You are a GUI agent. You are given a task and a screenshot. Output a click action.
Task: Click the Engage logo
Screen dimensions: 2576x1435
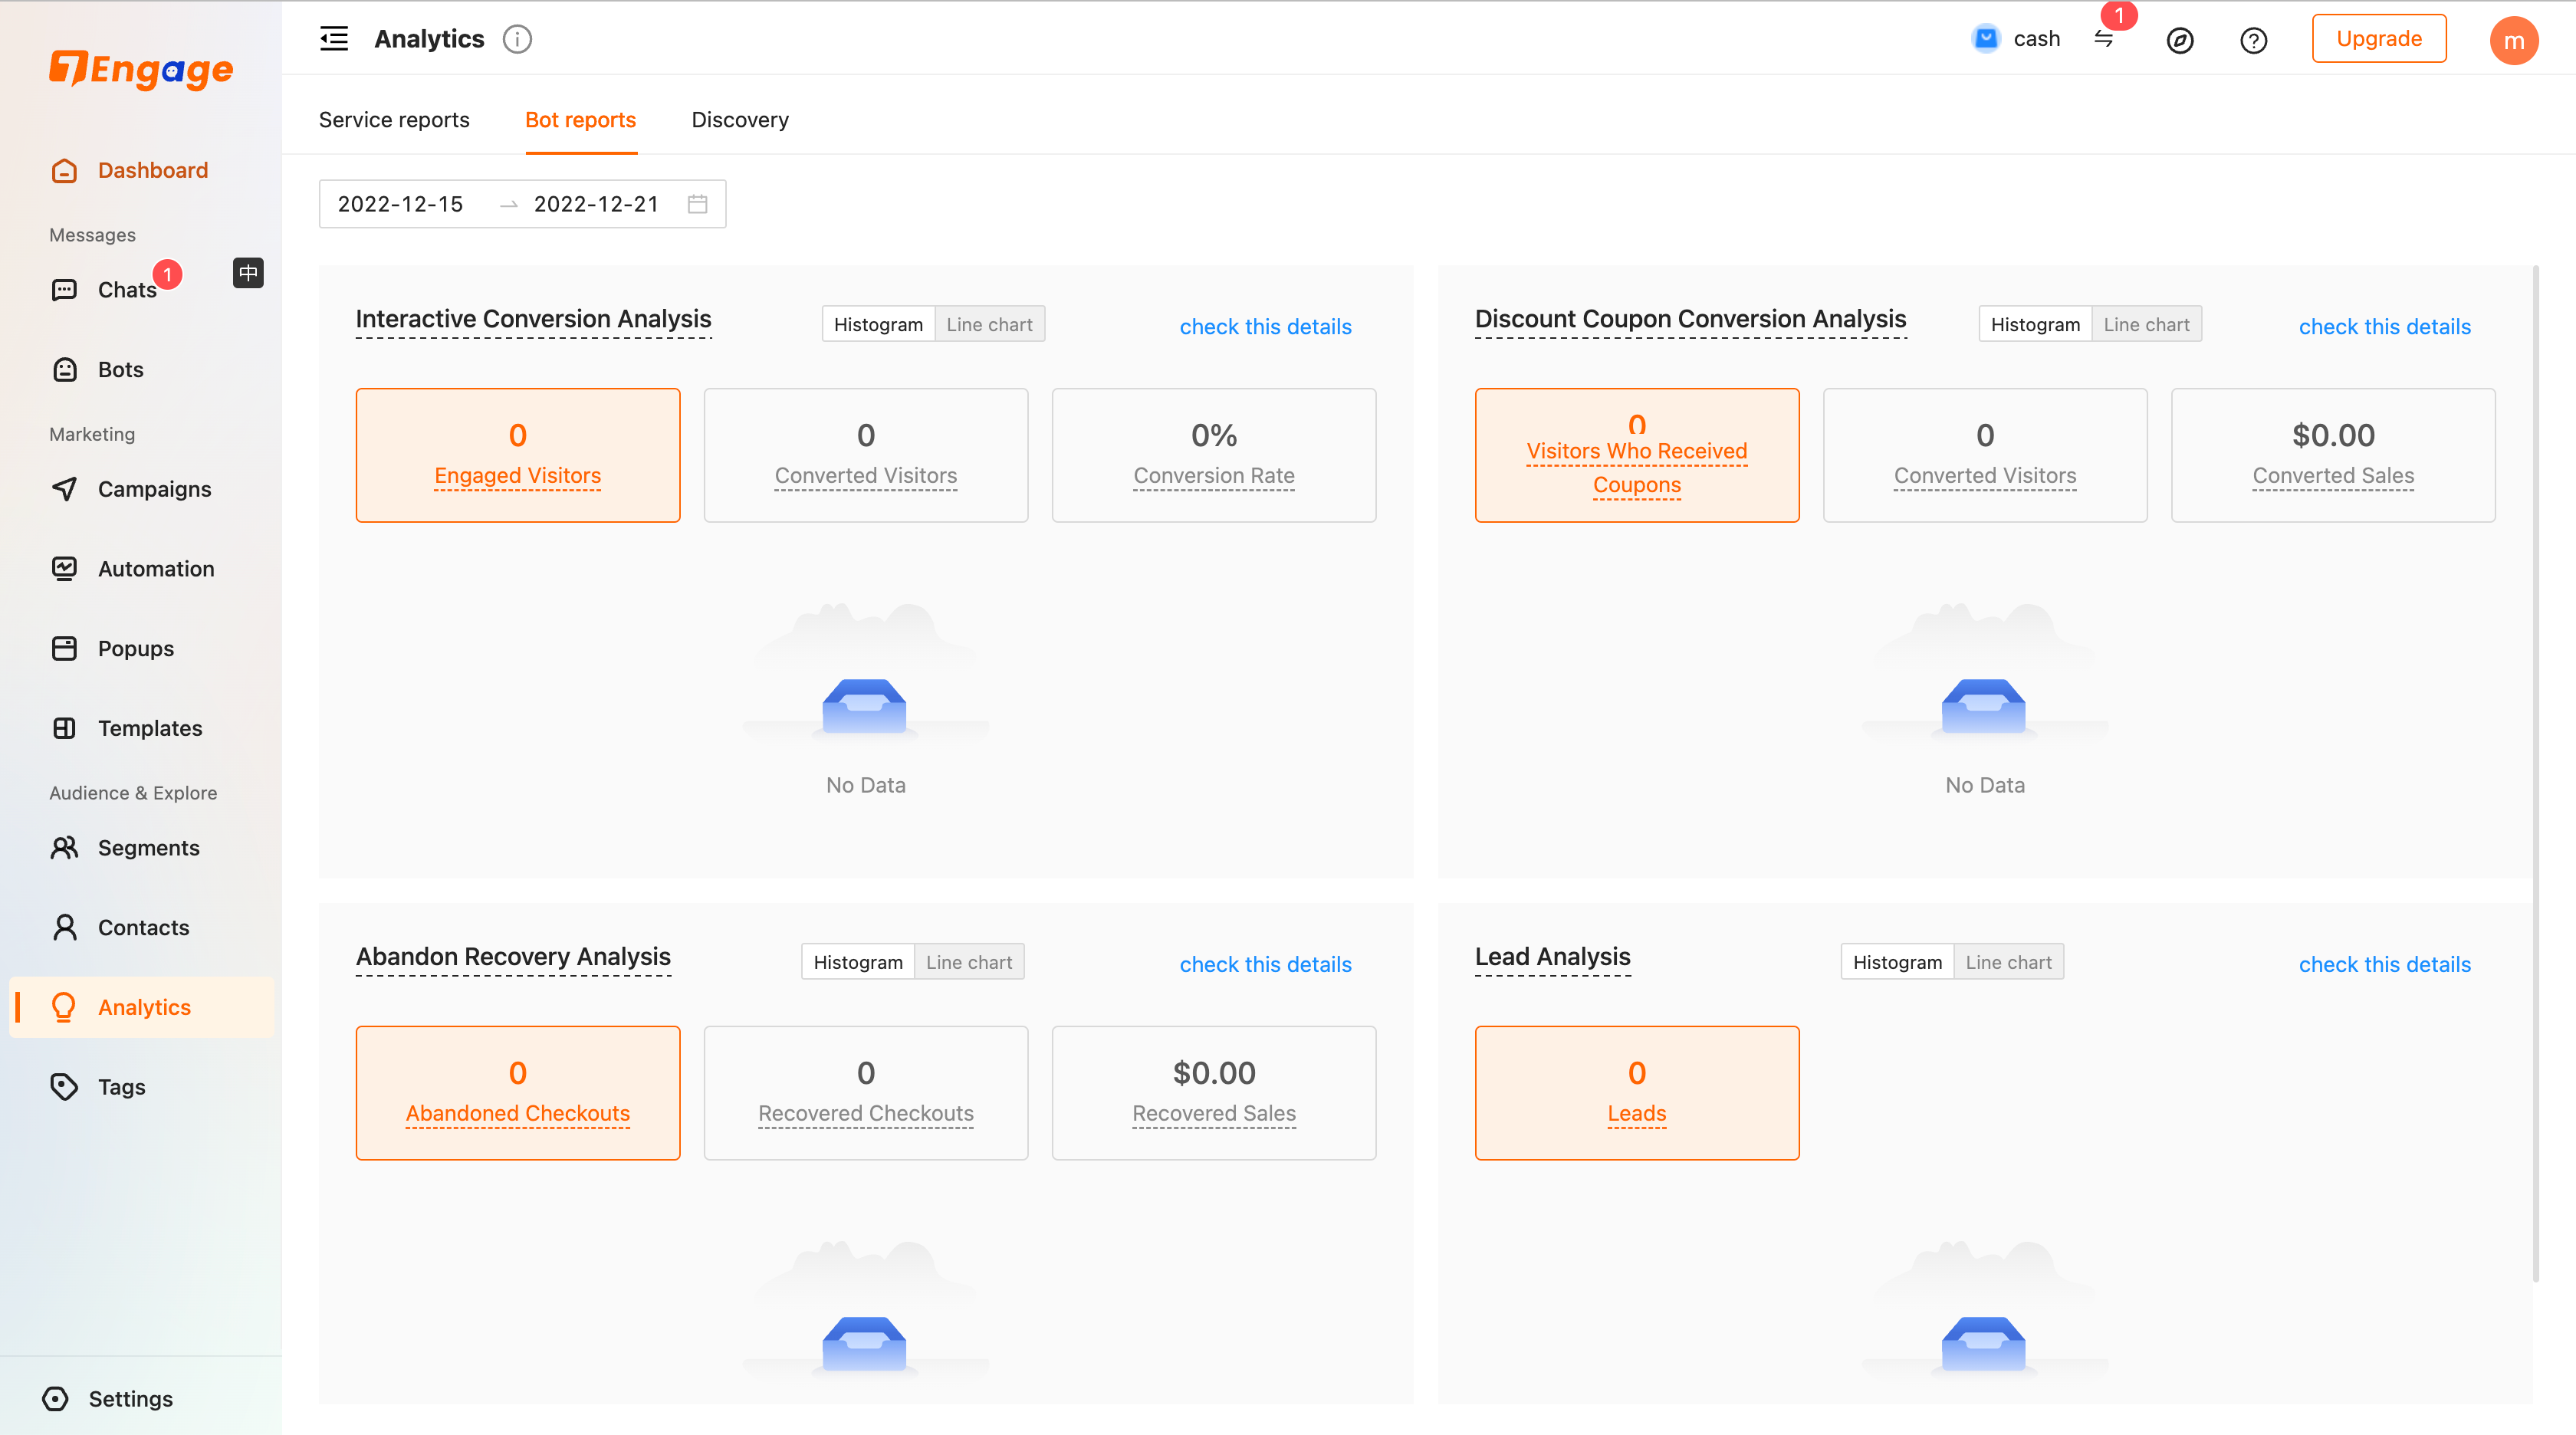pos(141,69)
